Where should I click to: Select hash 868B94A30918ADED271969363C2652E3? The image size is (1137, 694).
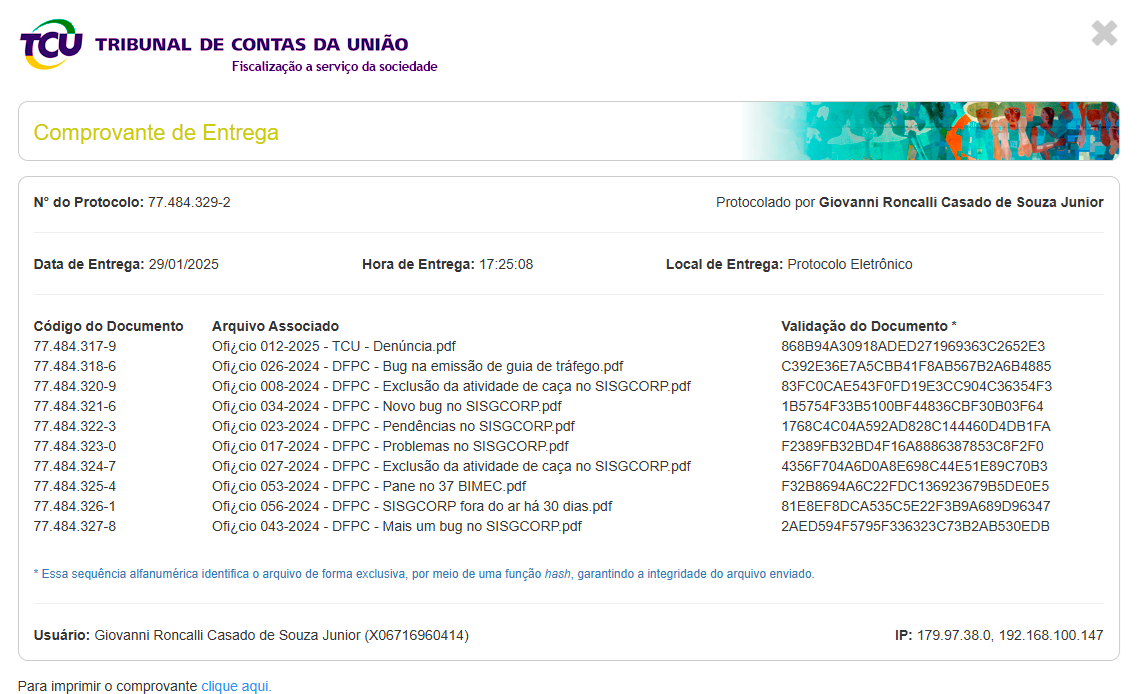click(913, 347)
